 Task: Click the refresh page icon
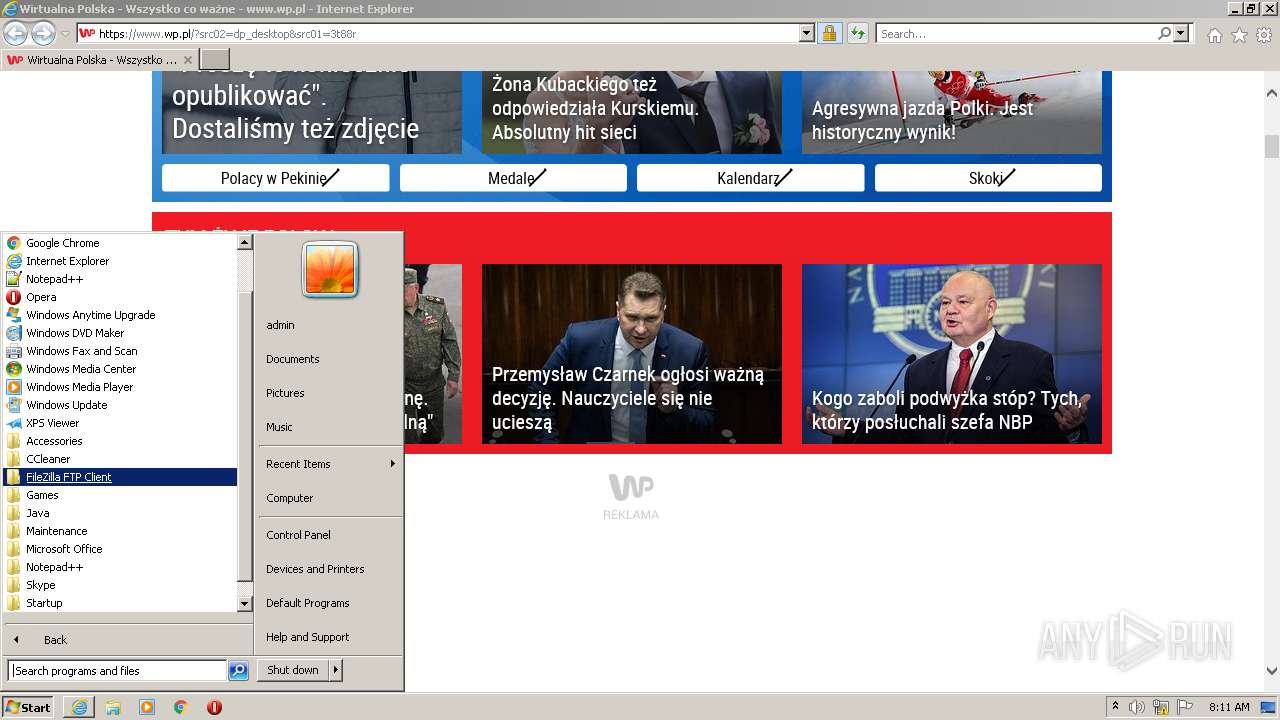point(857,33)
